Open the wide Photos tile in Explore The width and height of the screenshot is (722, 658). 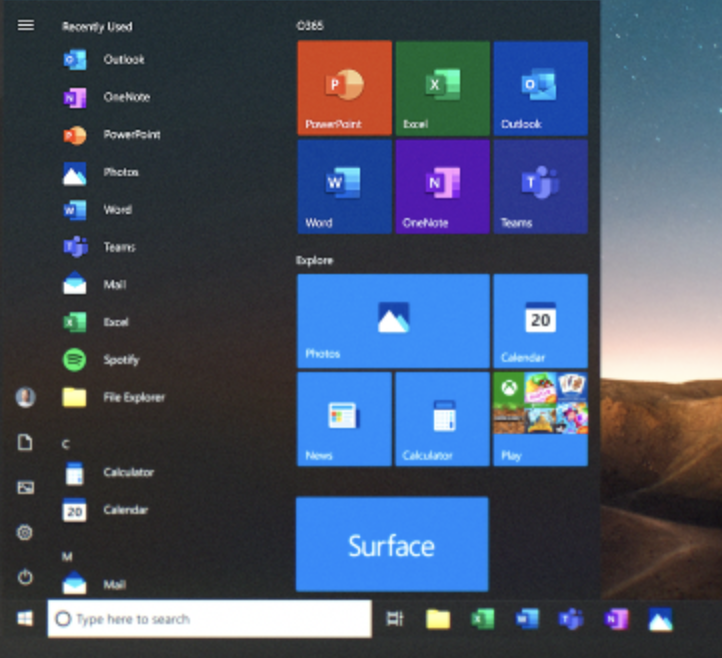tap(393, 321)
